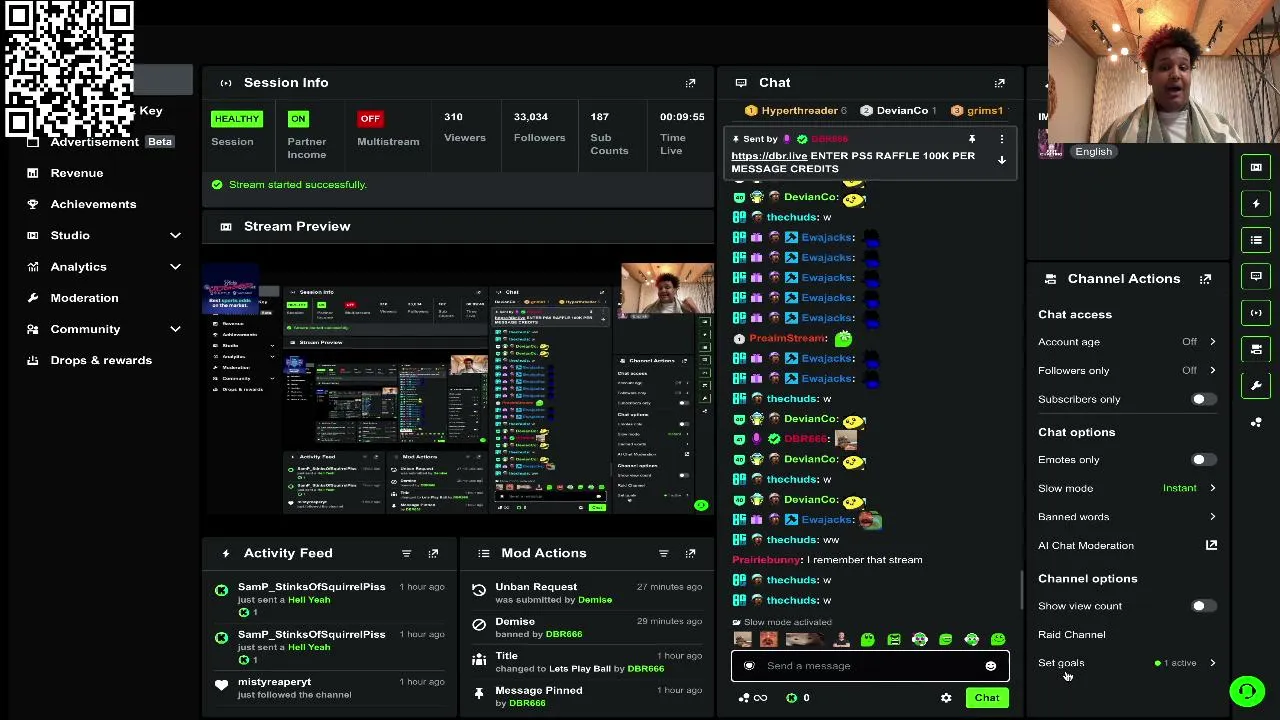1280x720 pixels.
Task: Click the Stream Preview sidebar icon
Action: 1256,167
